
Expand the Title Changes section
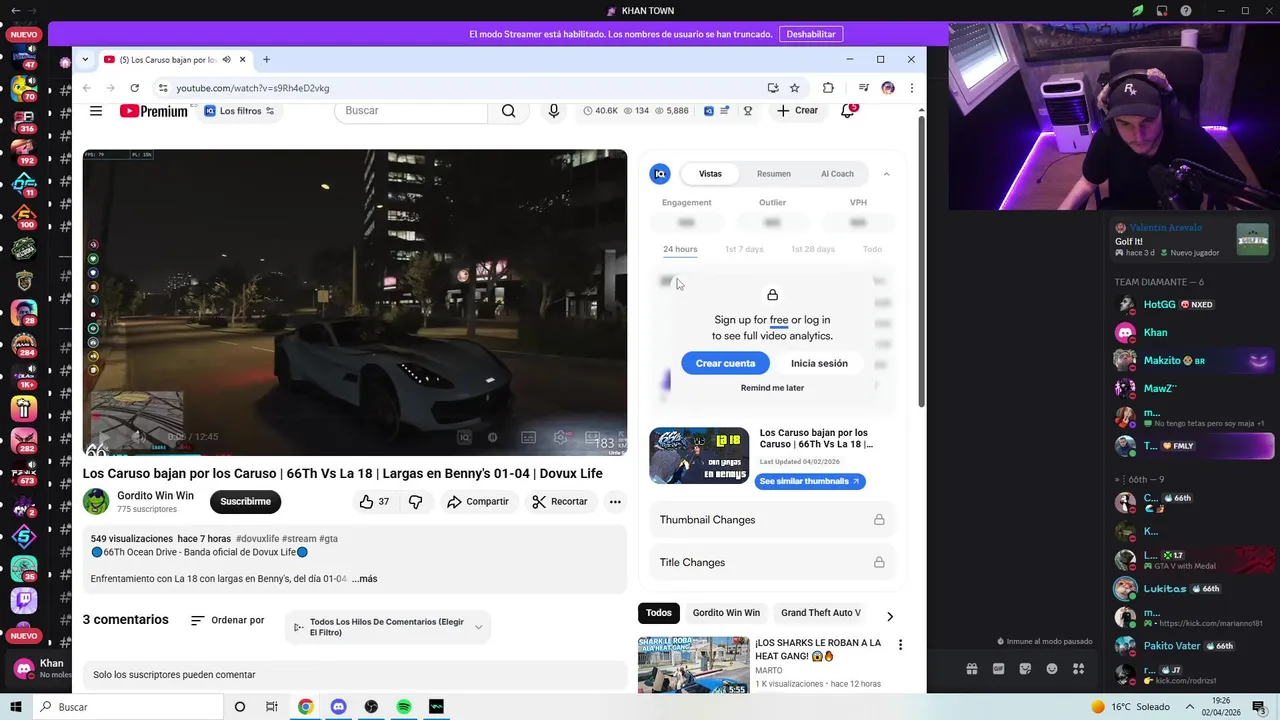pyautogui.click(x=772, y=562)
